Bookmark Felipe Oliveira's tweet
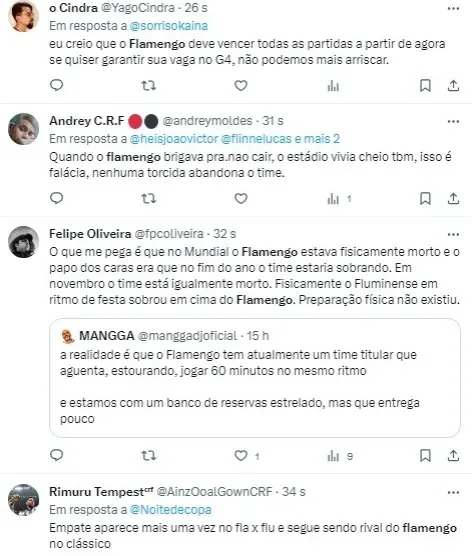Screen dimensions: 472x556 tap(425, 455)
